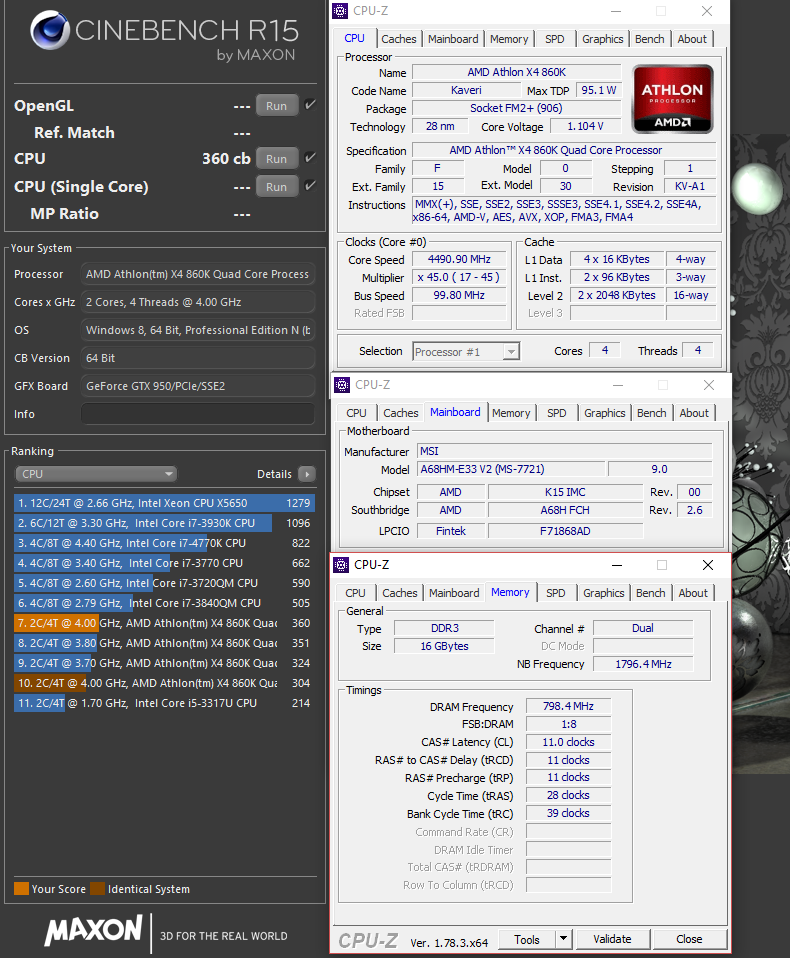The height and width of the screenshot is (958, 790).
Task: Run the OpenGL benchmark
Action: click(277, 106)
